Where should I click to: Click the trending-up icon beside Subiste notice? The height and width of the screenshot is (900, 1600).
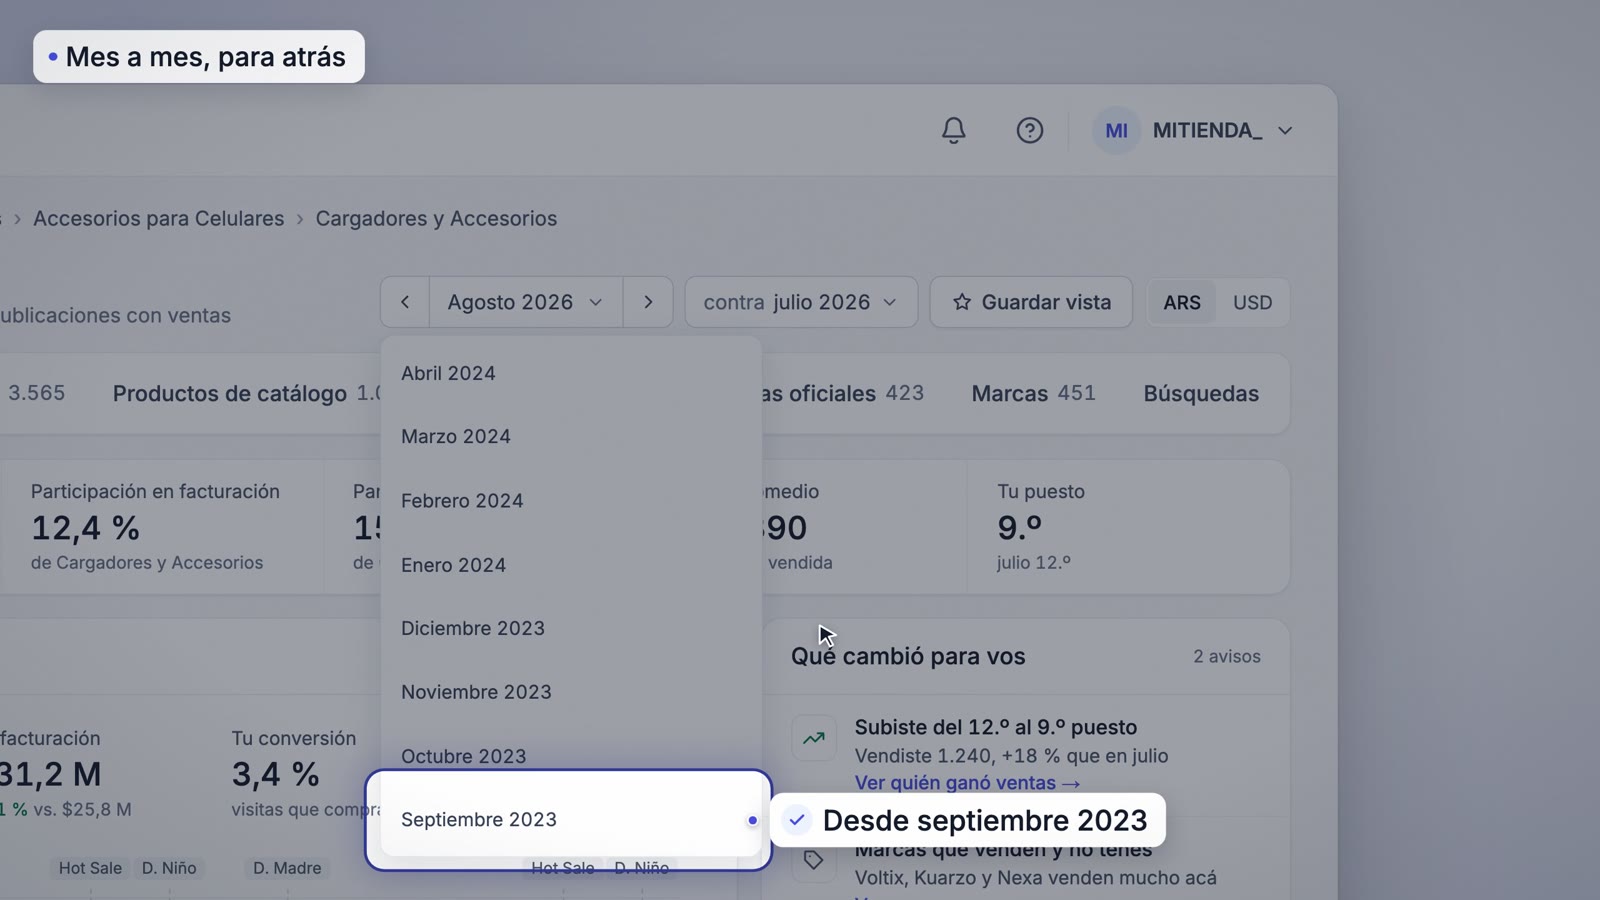point(814,739)
